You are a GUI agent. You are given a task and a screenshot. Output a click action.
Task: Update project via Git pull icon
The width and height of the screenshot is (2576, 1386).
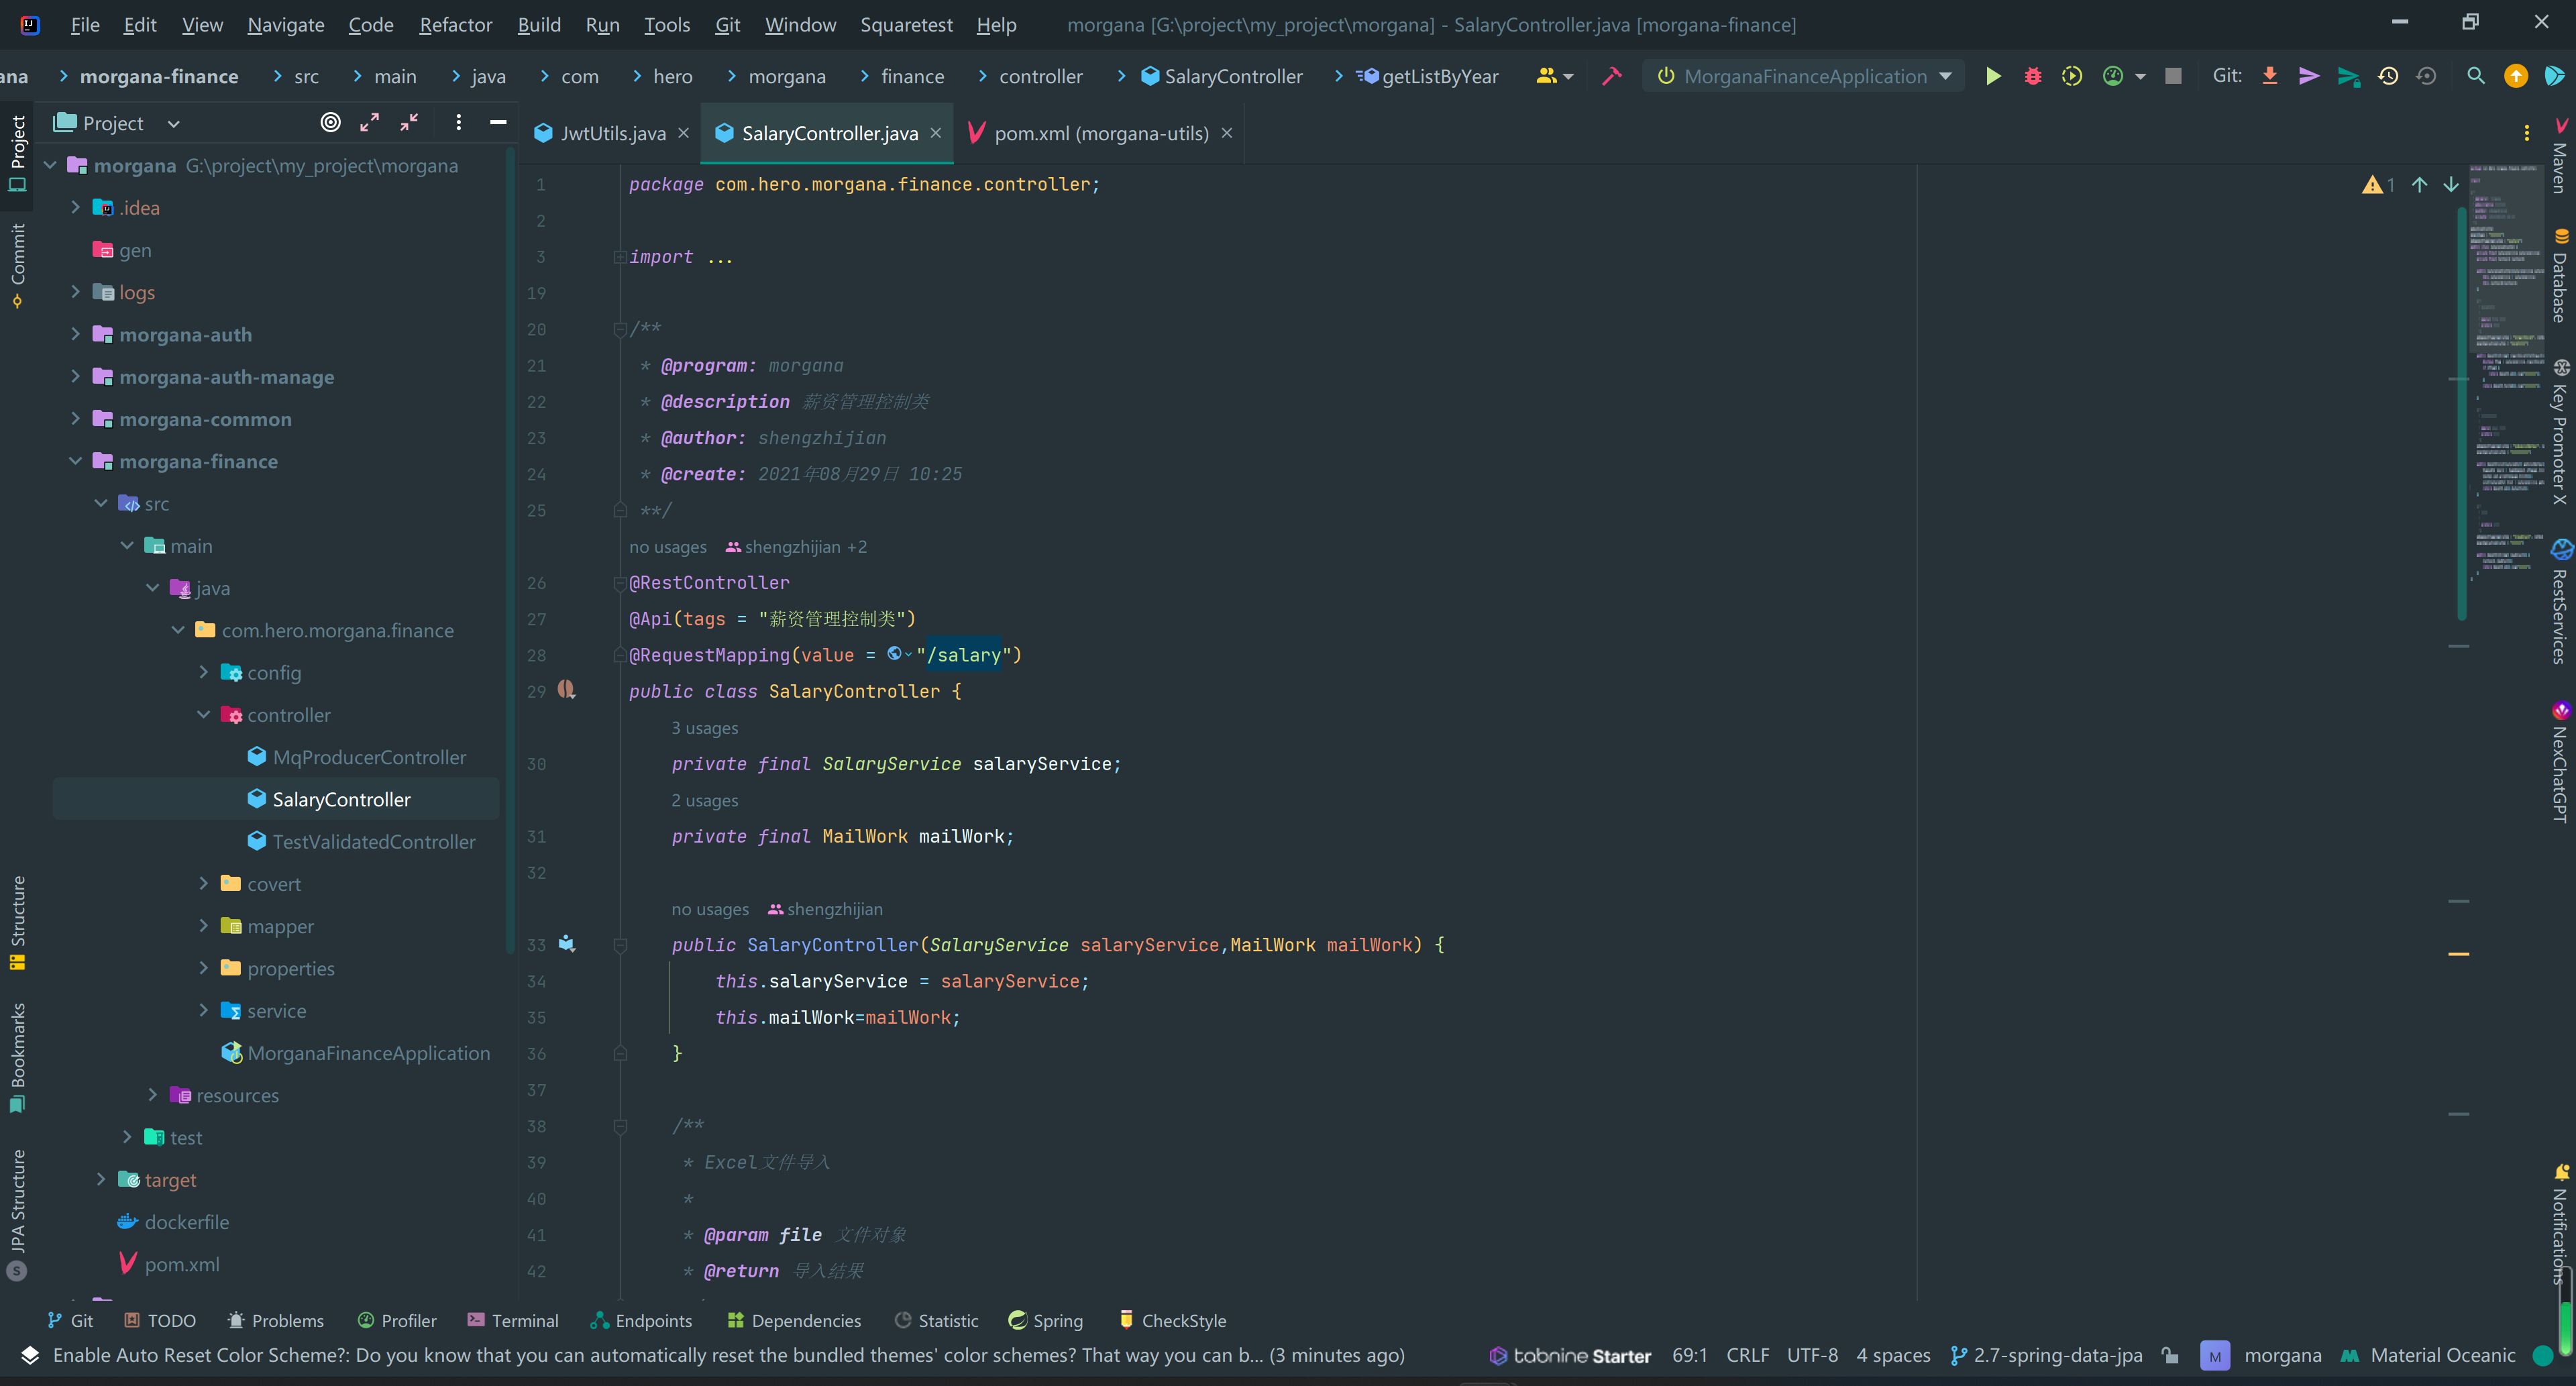pyautogui.click(x=2270, y=76)
